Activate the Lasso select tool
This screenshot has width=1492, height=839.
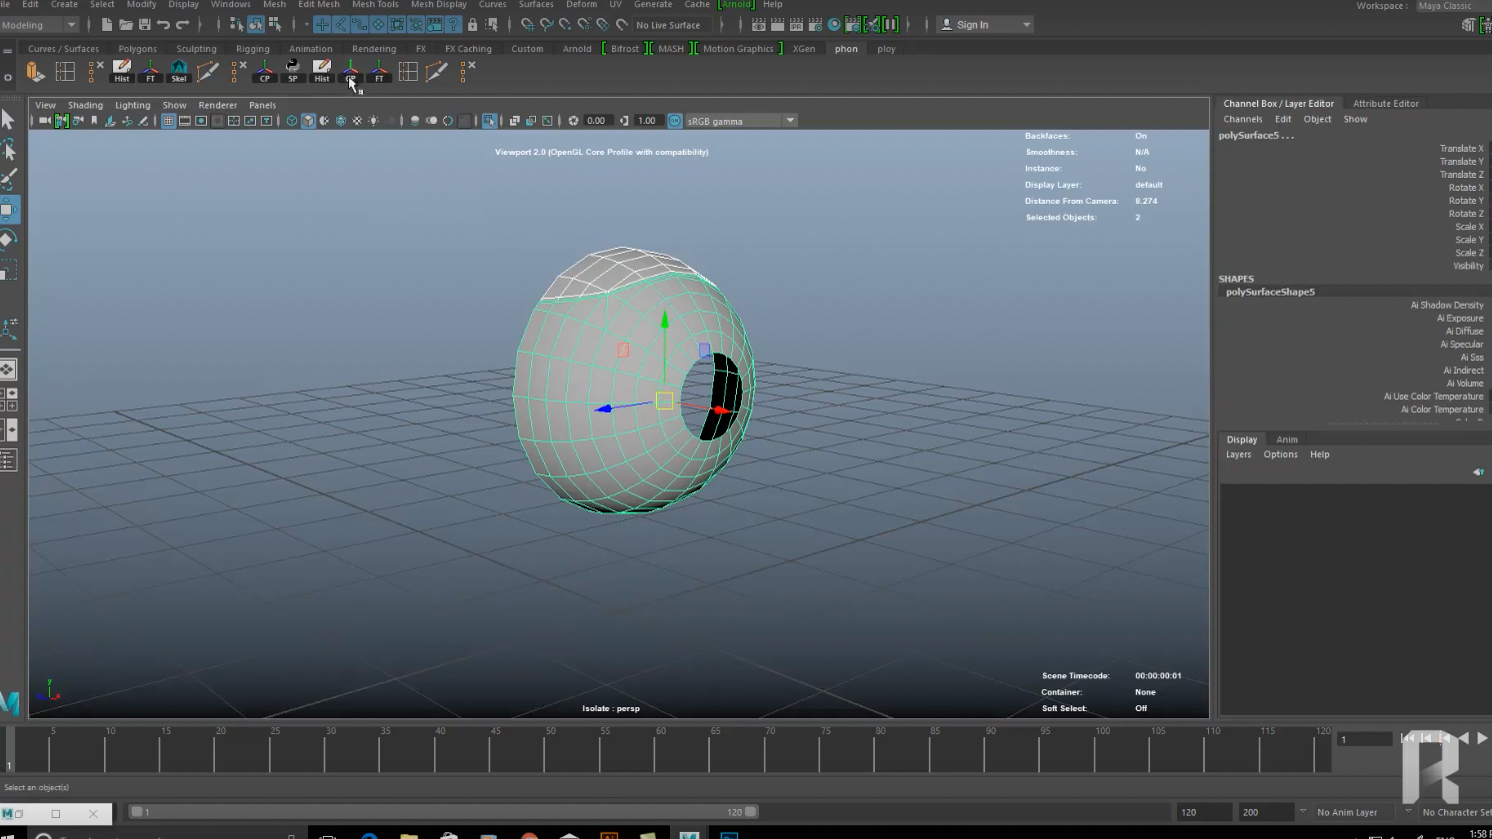(9, 150)
